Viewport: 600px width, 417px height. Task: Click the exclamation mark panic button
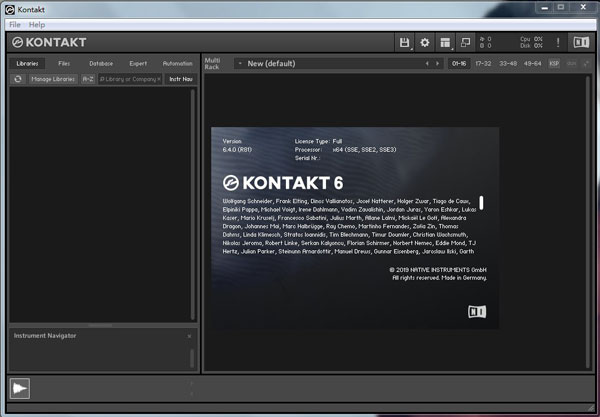click(557, 42)
